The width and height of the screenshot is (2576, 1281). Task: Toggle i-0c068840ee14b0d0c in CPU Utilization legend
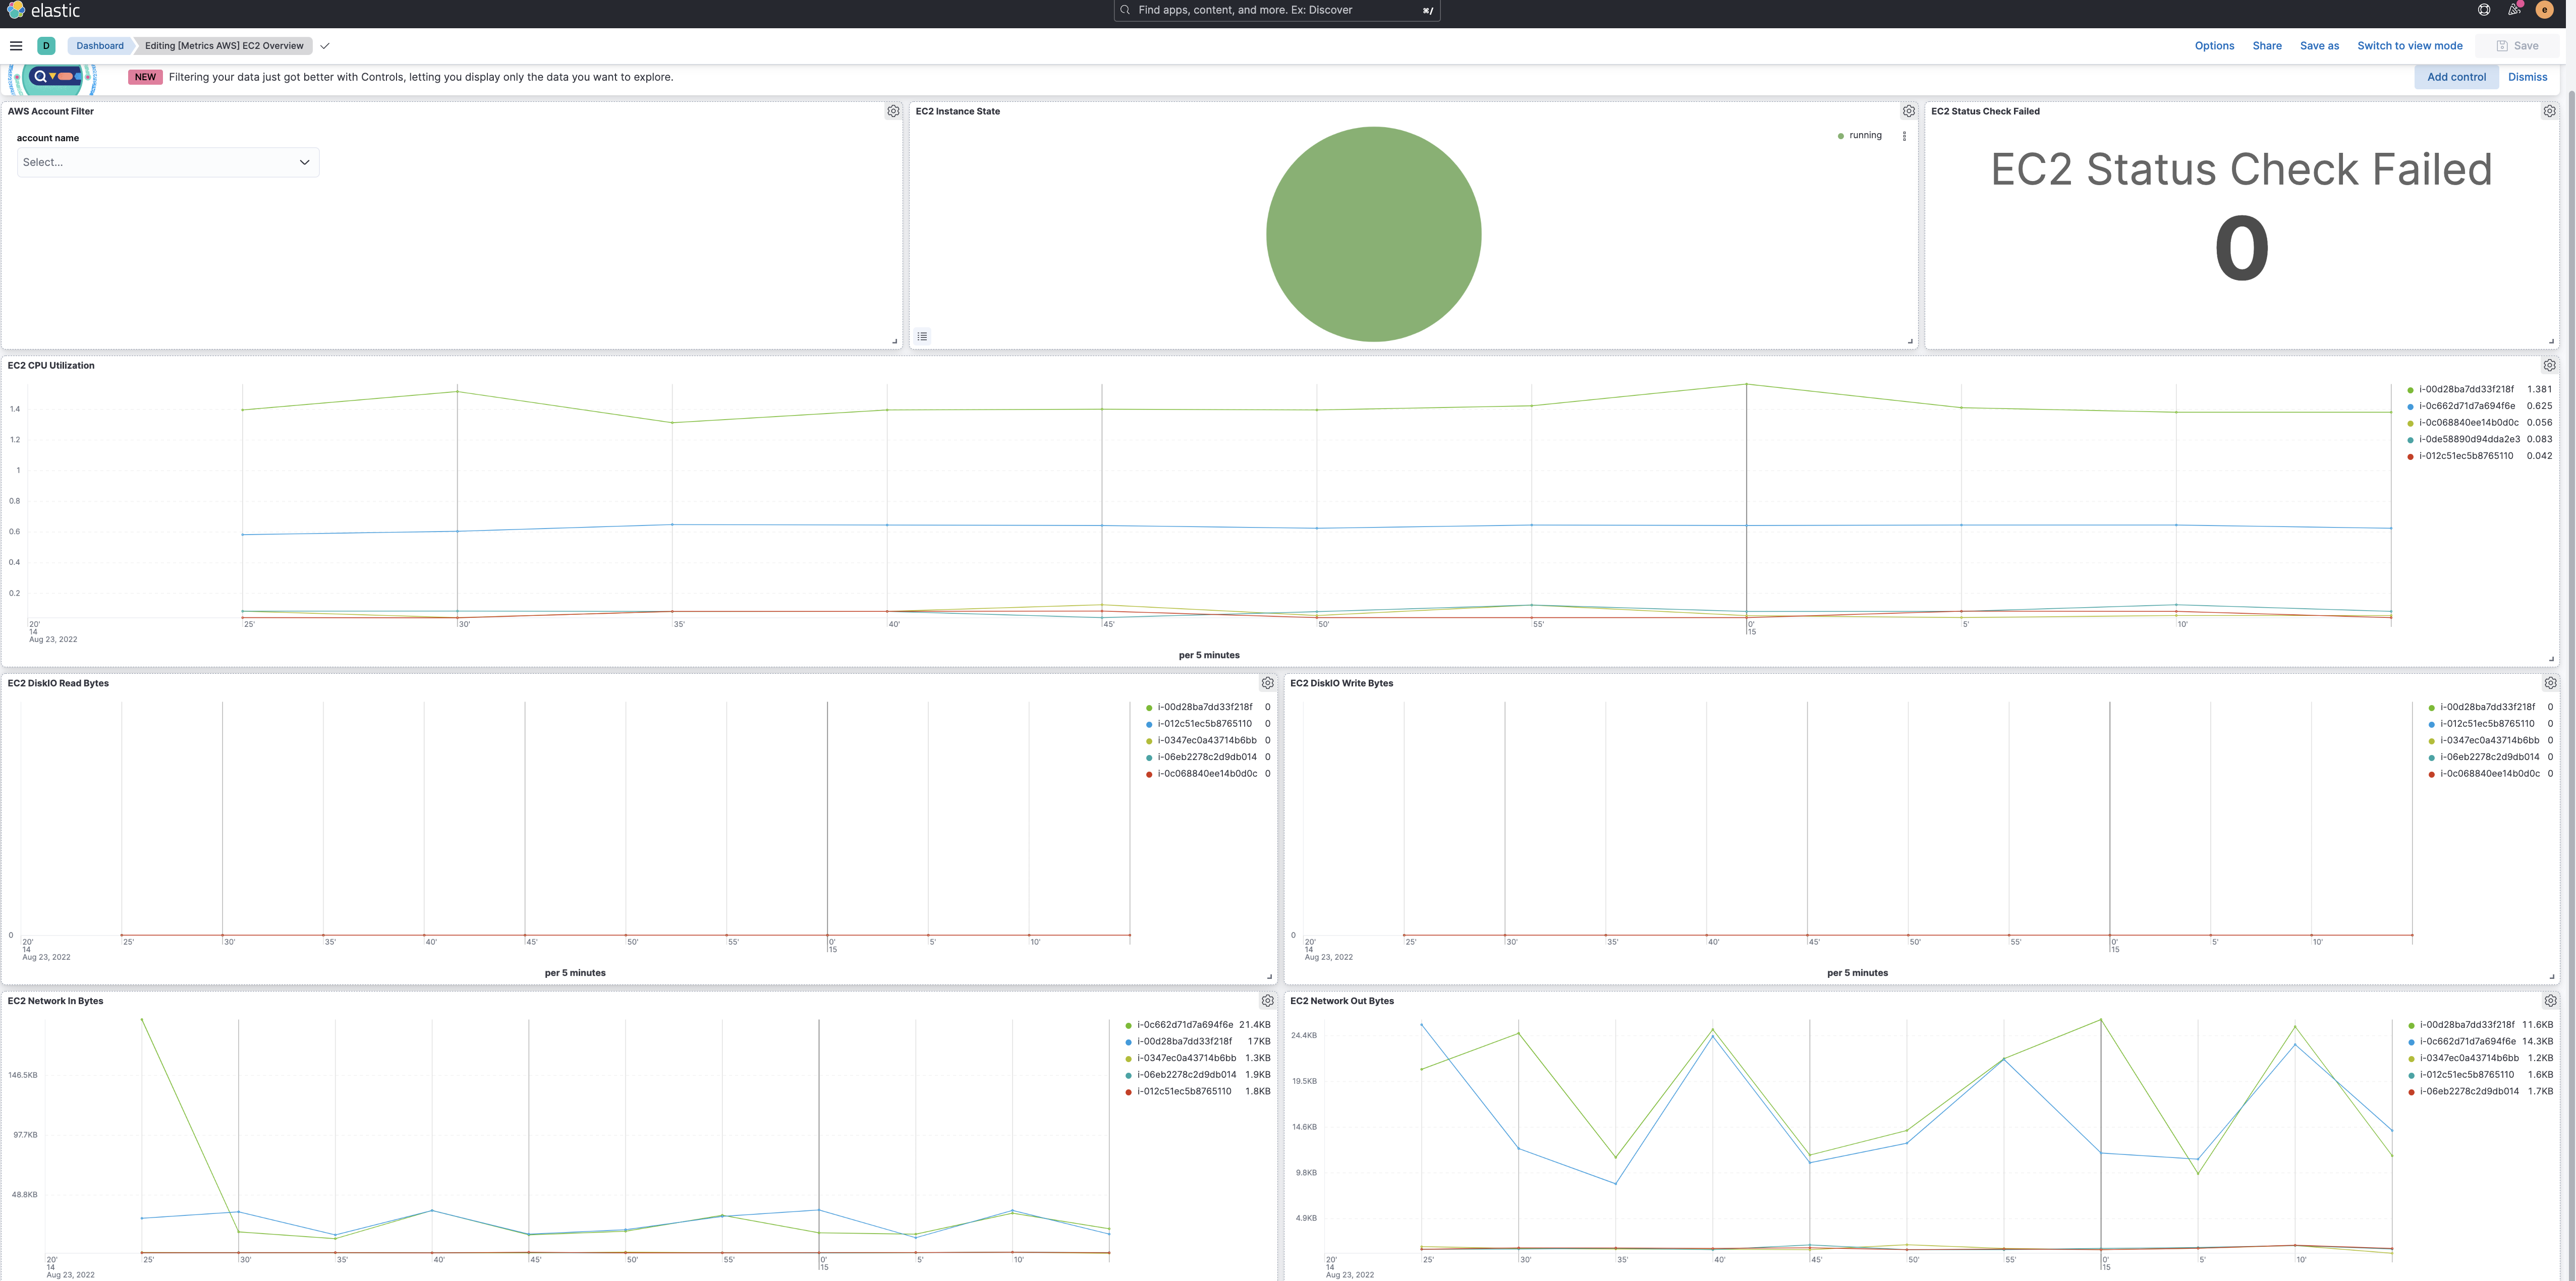(2469, 423)
